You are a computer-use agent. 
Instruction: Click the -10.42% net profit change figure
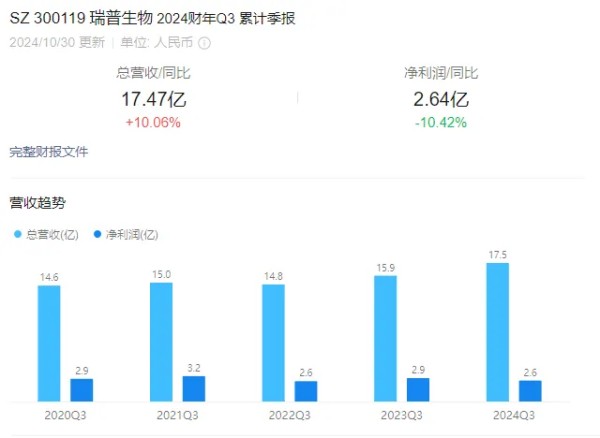[441, 122]
